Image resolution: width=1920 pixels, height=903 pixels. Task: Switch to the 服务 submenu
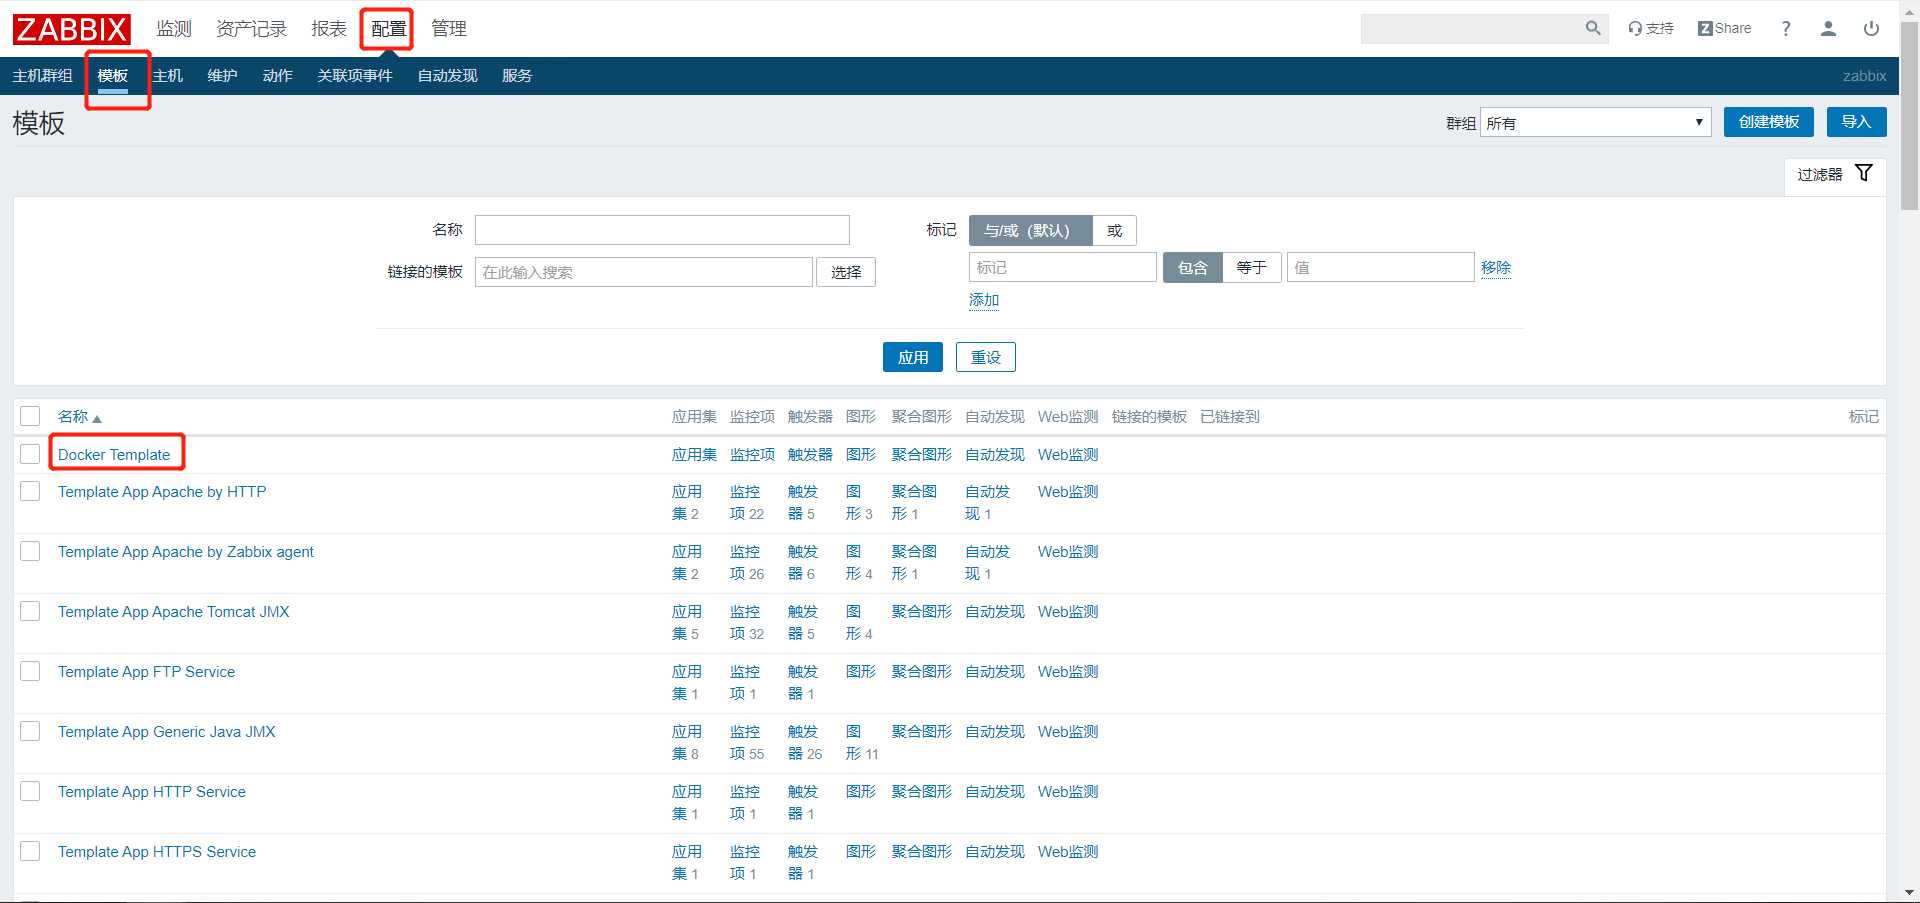coord(517,76)
